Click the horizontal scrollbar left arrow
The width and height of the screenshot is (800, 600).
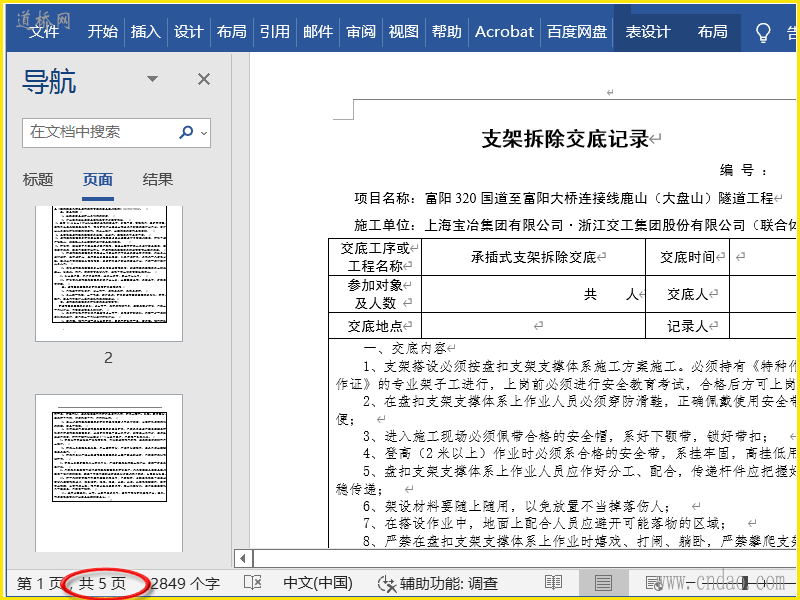point(243,559)
